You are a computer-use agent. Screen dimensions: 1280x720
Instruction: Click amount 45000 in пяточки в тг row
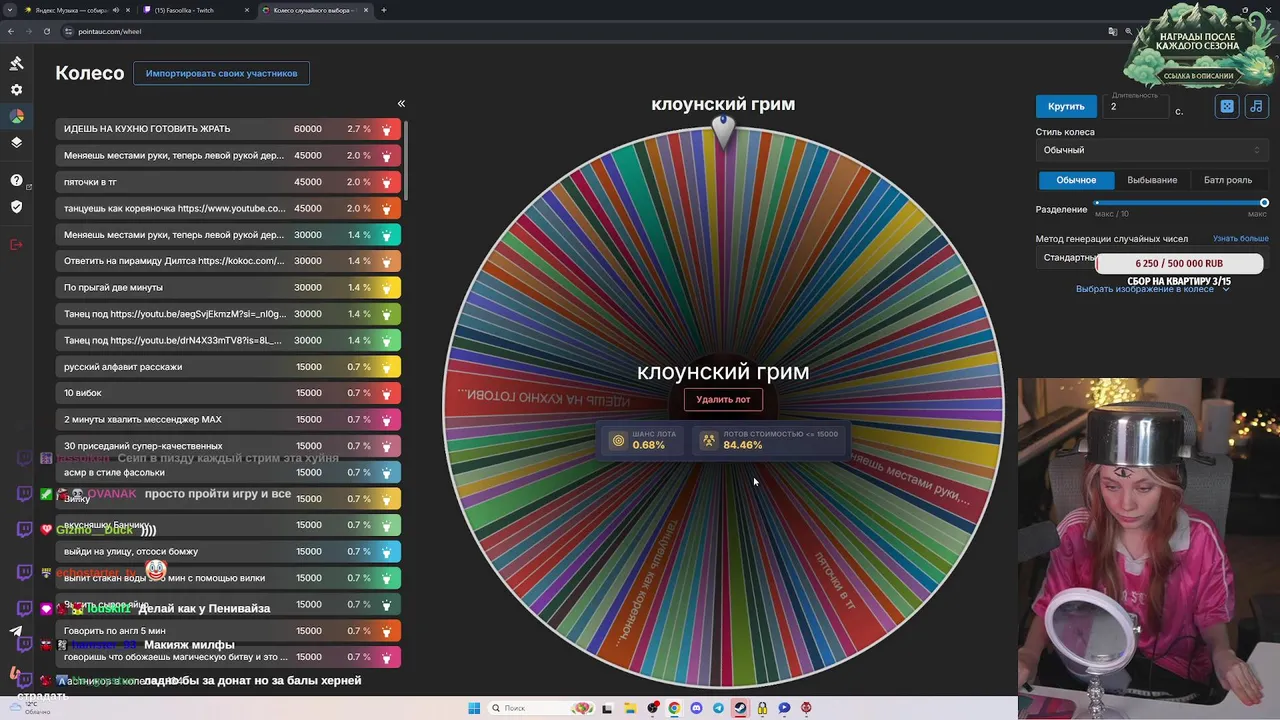tap(308, 182)
